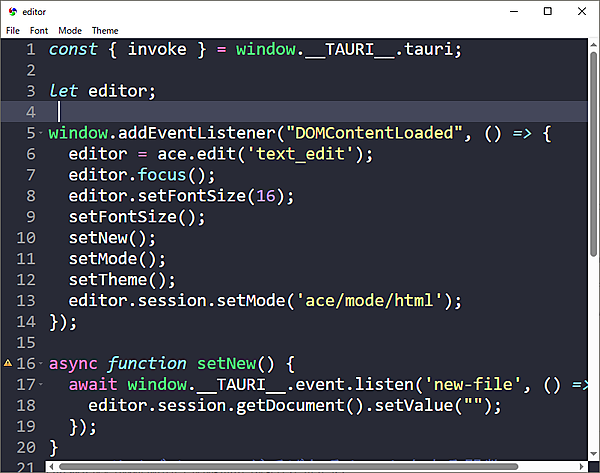Open the File menu
Screen dimensions: 600x473
point(13,31)
